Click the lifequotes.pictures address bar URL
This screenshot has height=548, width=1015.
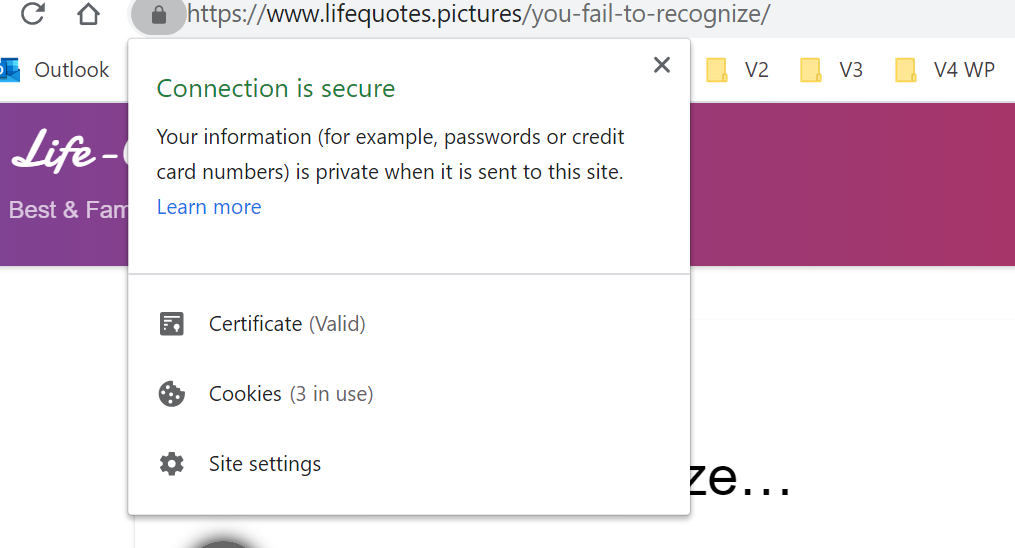click(x=480, y=15)
